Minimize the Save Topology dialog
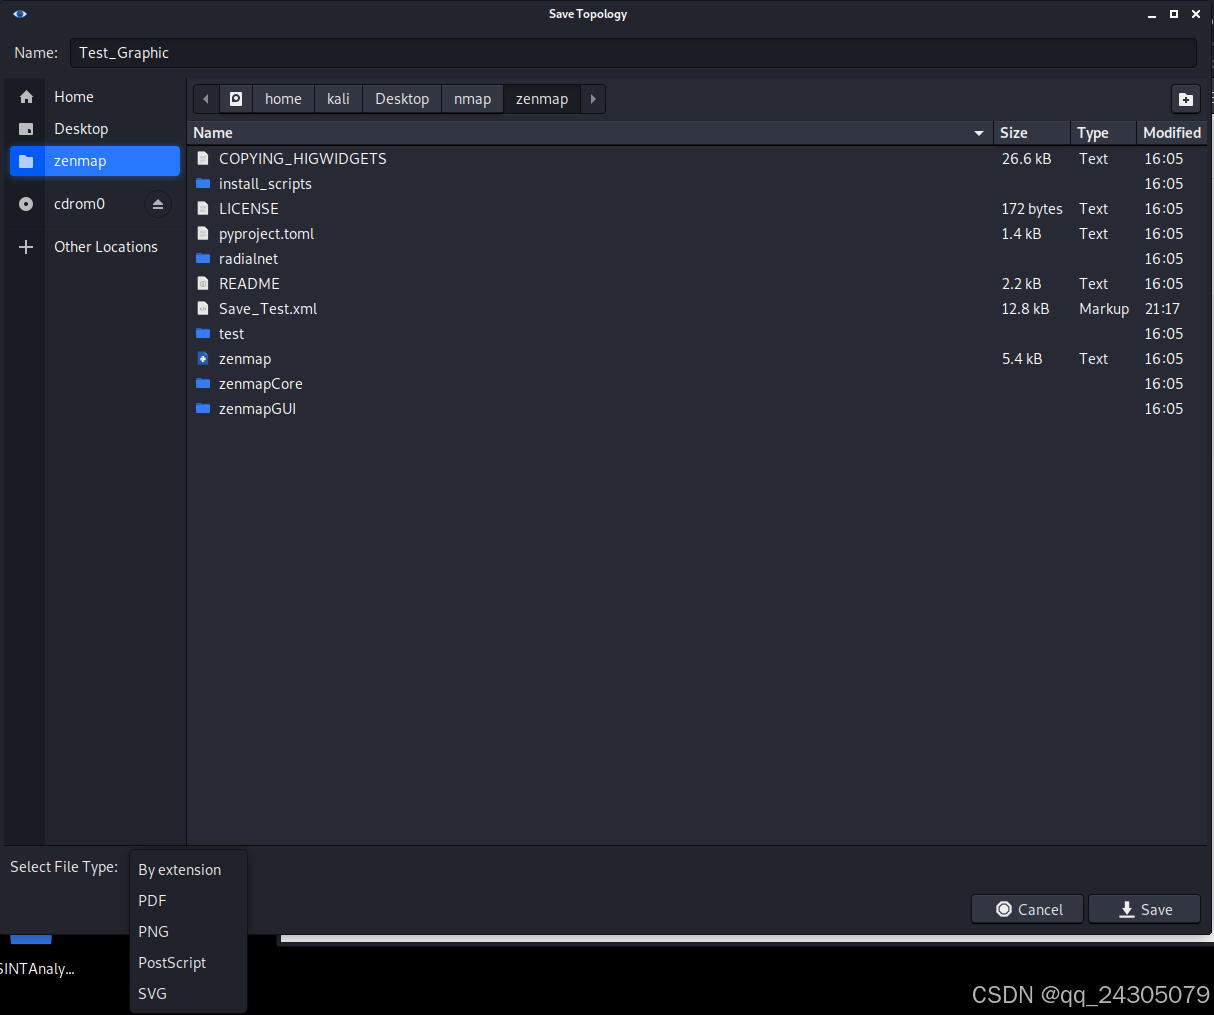The width and height of the screenshot is (1214, 1015). point(1152,15)
